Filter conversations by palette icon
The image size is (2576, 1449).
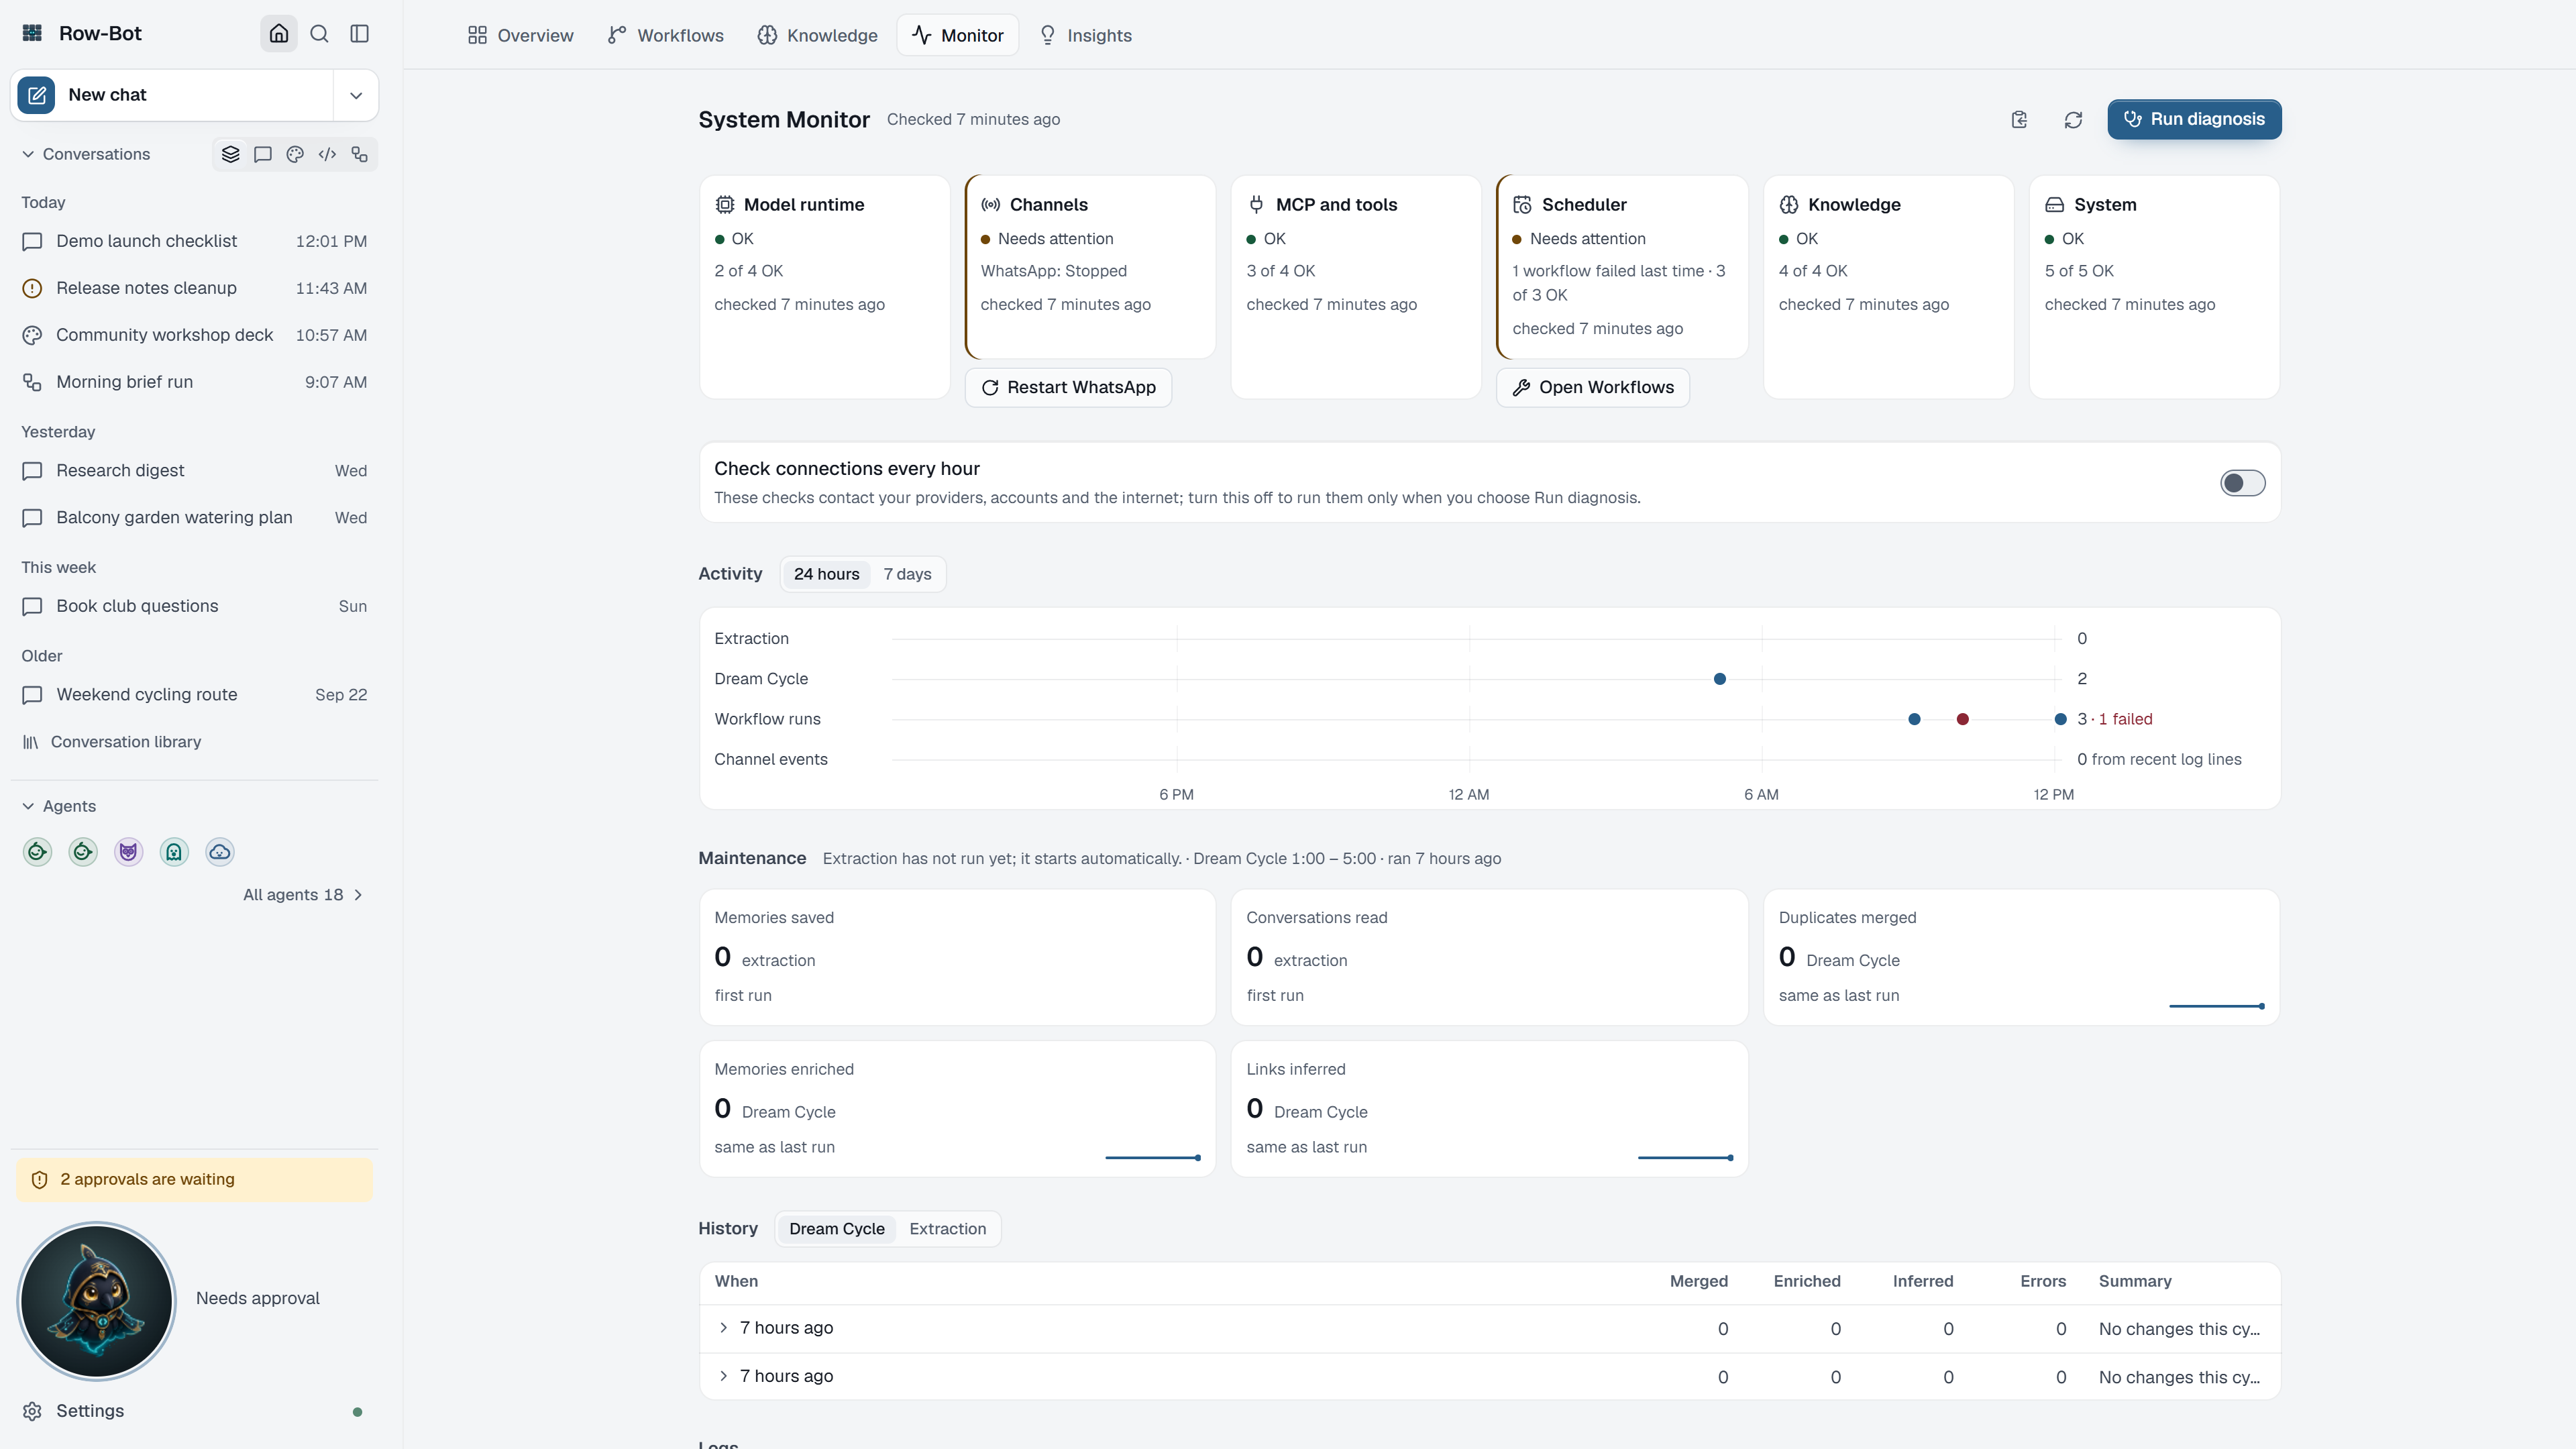(295, 154)
